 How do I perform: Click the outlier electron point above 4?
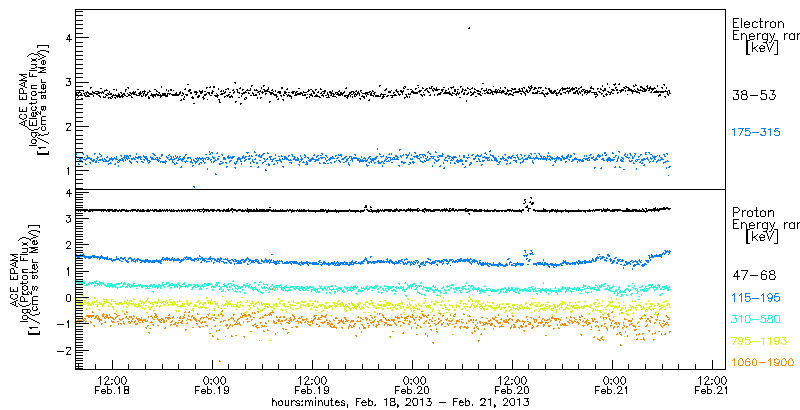tap(469, 28)
